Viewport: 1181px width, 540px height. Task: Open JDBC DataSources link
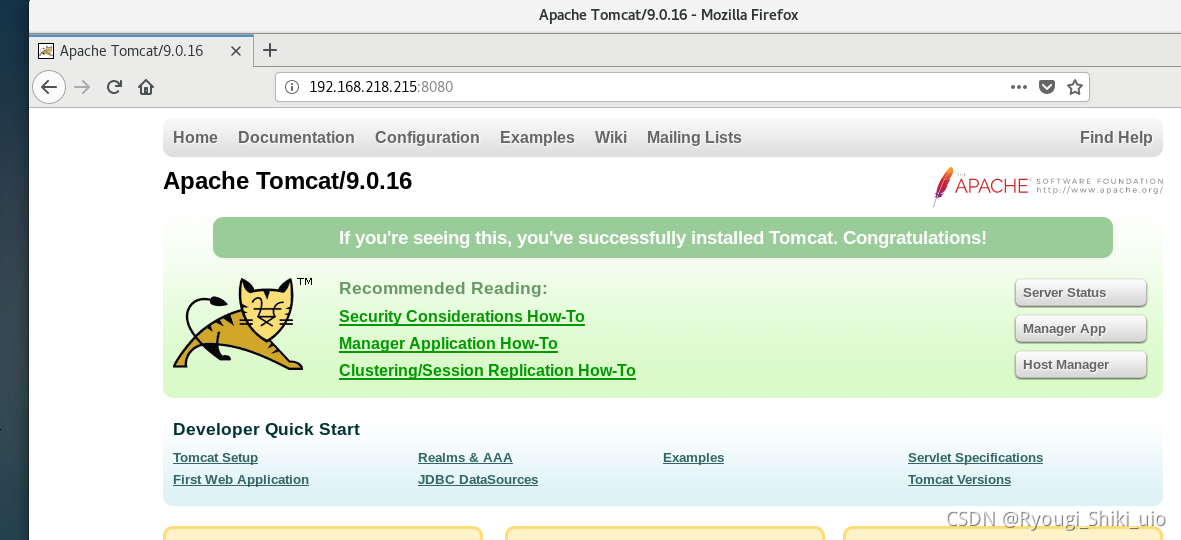click(x=478, y=480)
